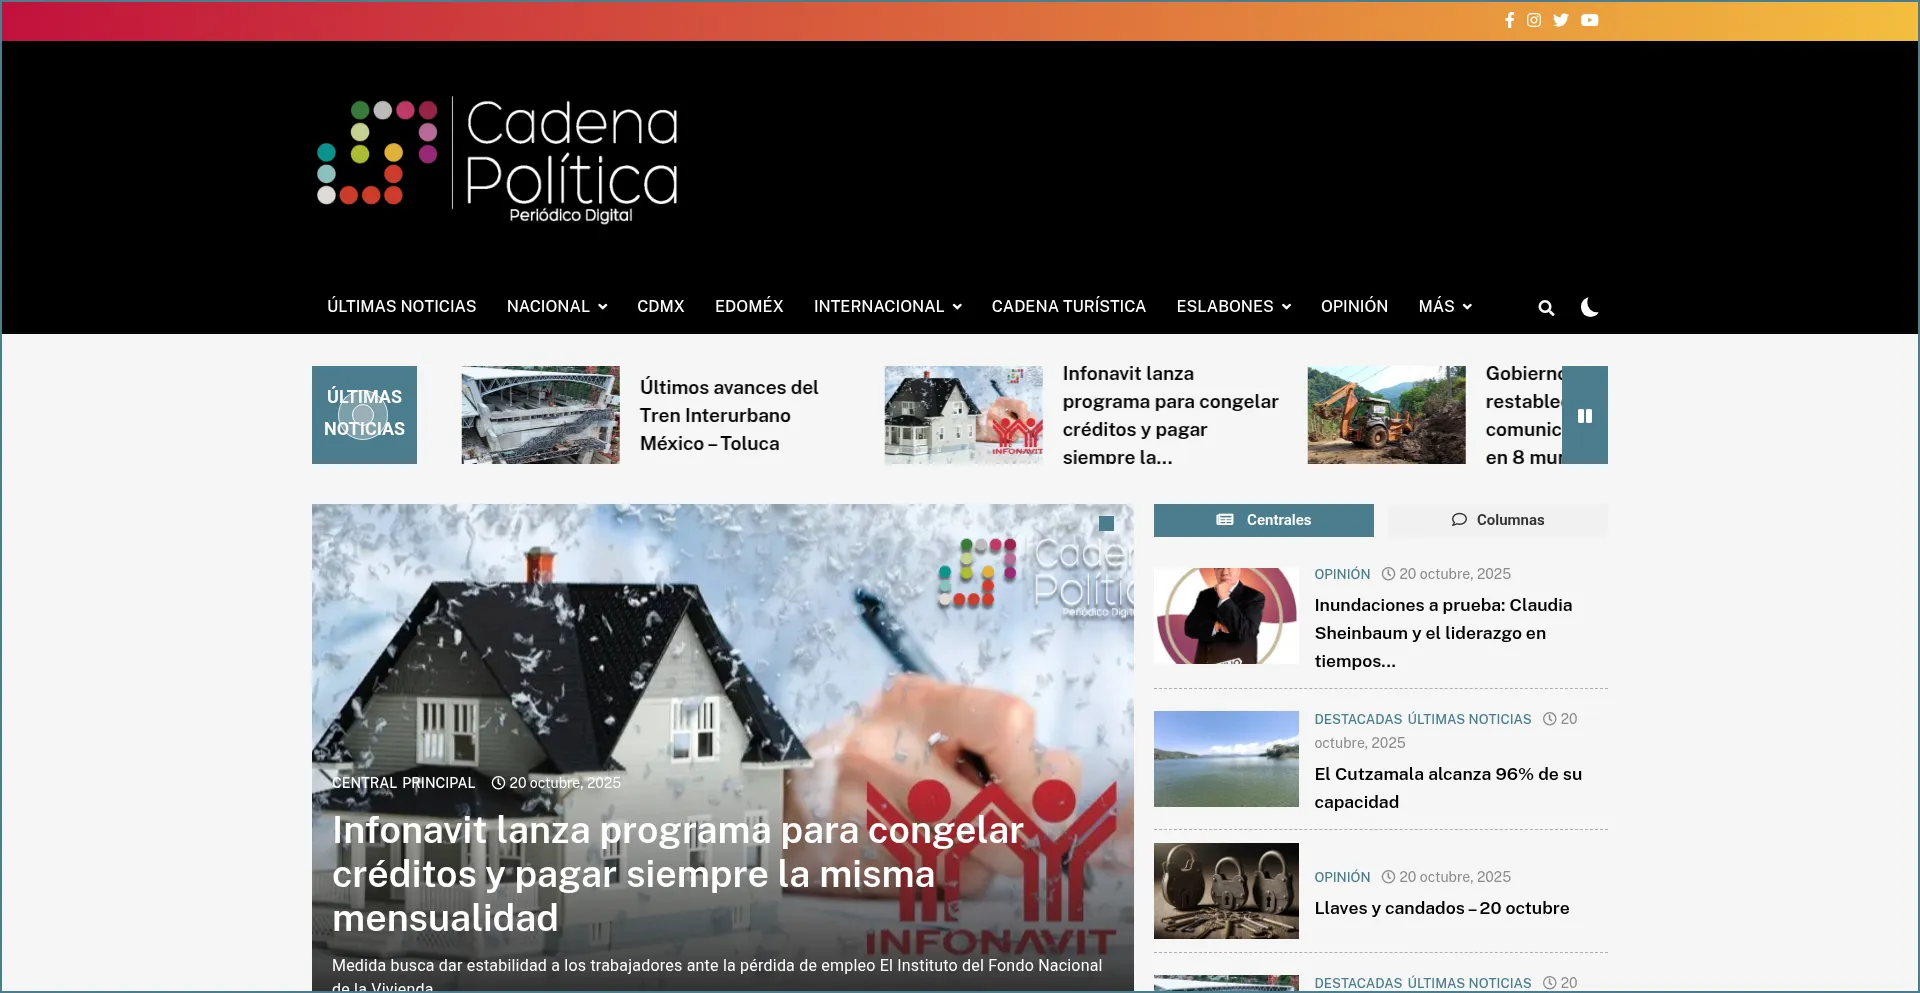The width and height of the screenshot is (1920, 993).
Task: Expand the Nacional dropdown menu
Action: point(556,307)
